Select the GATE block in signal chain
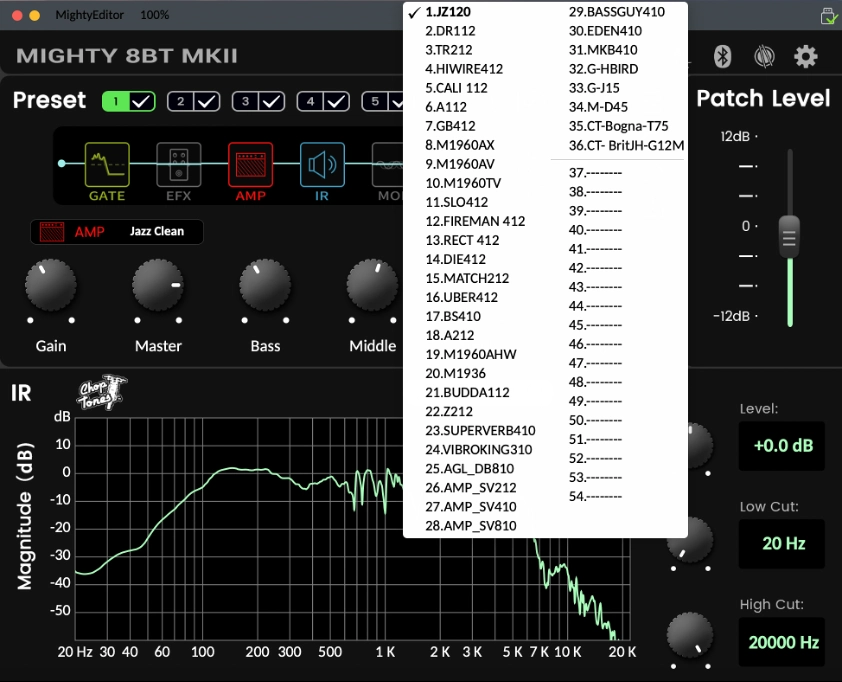The height and width of the screenshot is (682, 842). [x=106, y=165]
